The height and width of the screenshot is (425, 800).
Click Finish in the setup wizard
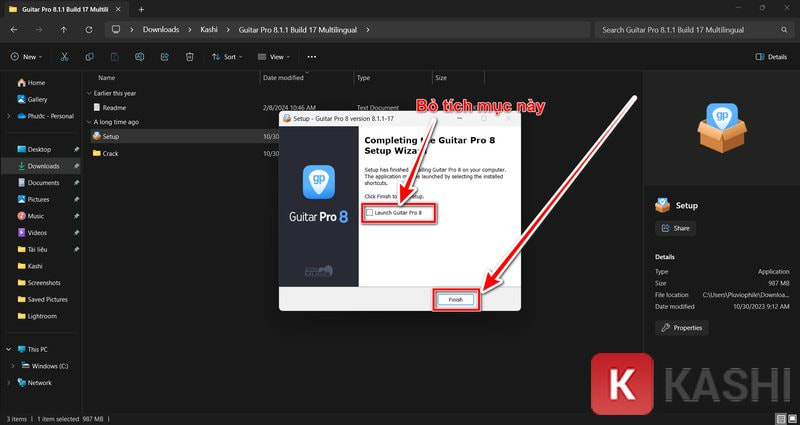455,299
